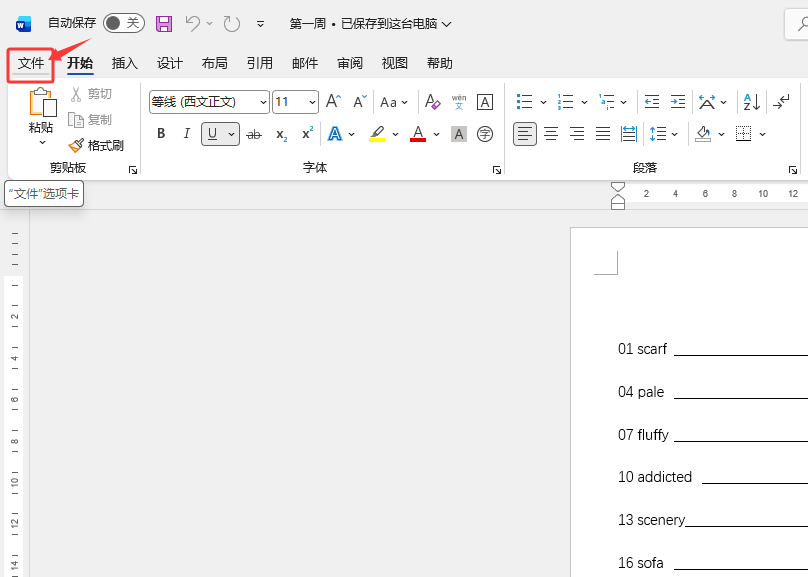808x577 pixels.
Task: Align text left
Action: (x=525, y=134)
